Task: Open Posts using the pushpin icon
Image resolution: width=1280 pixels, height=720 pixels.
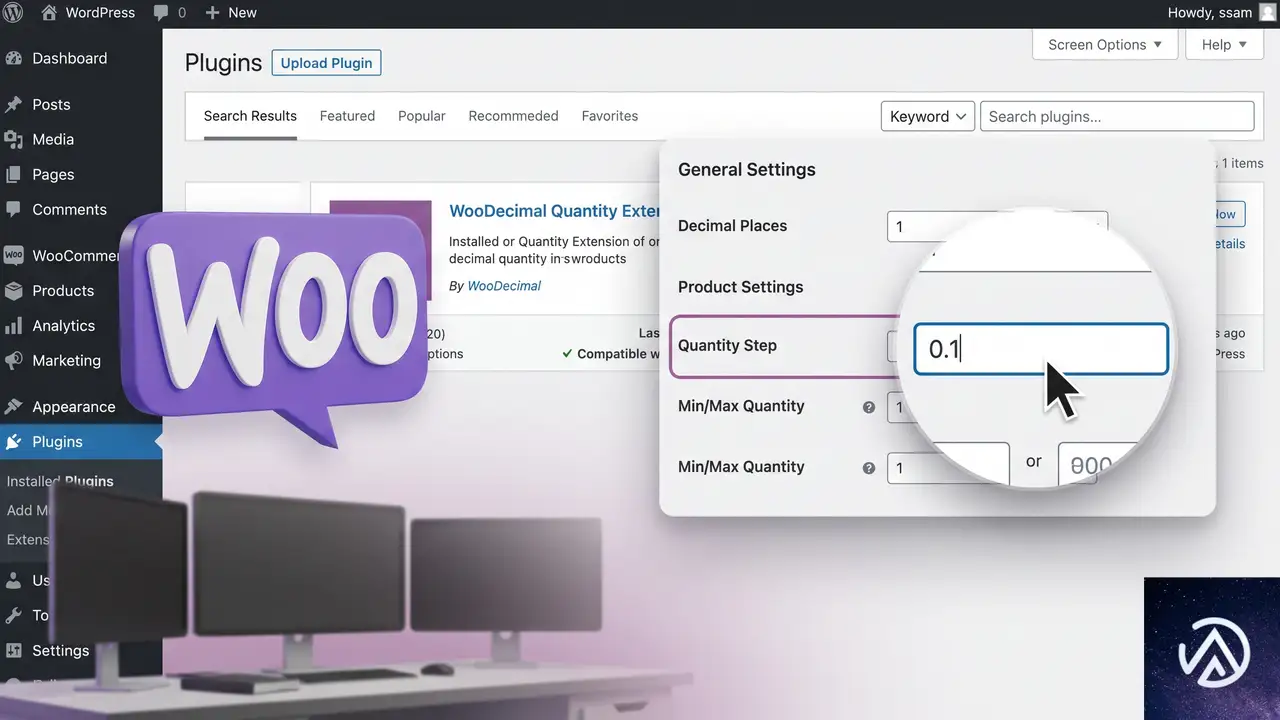Action: tap(14, 104)
